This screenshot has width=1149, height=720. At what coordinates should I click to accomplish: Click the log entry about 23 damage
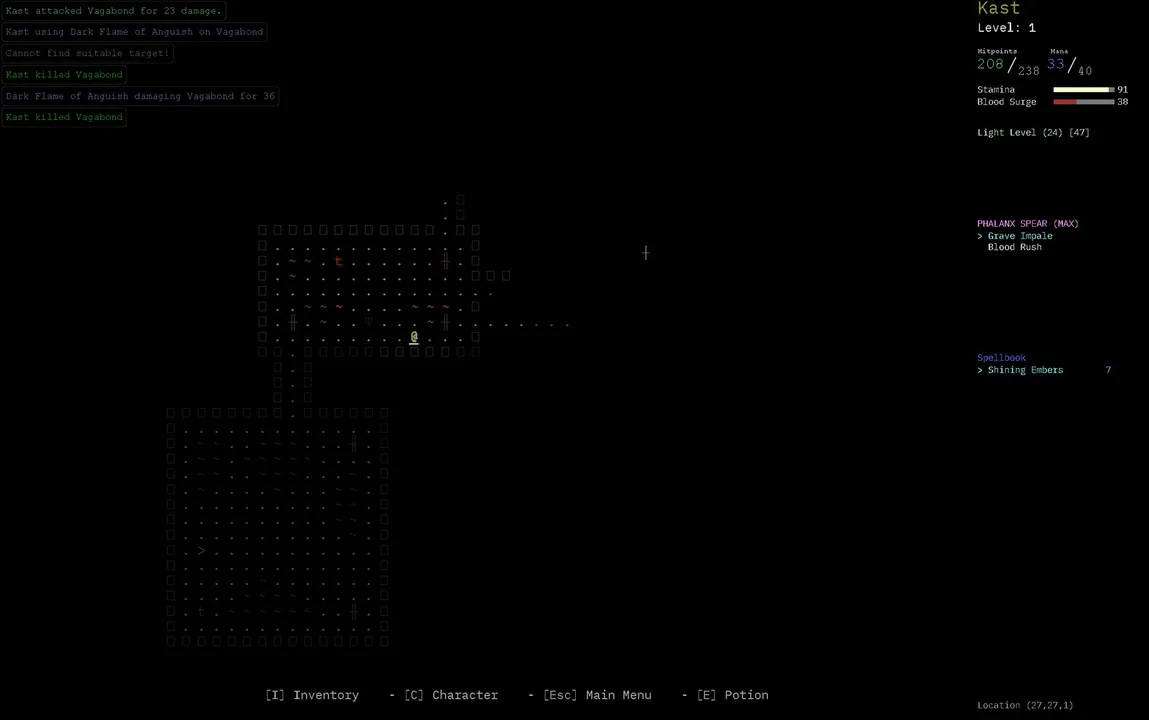click(114, 11)
